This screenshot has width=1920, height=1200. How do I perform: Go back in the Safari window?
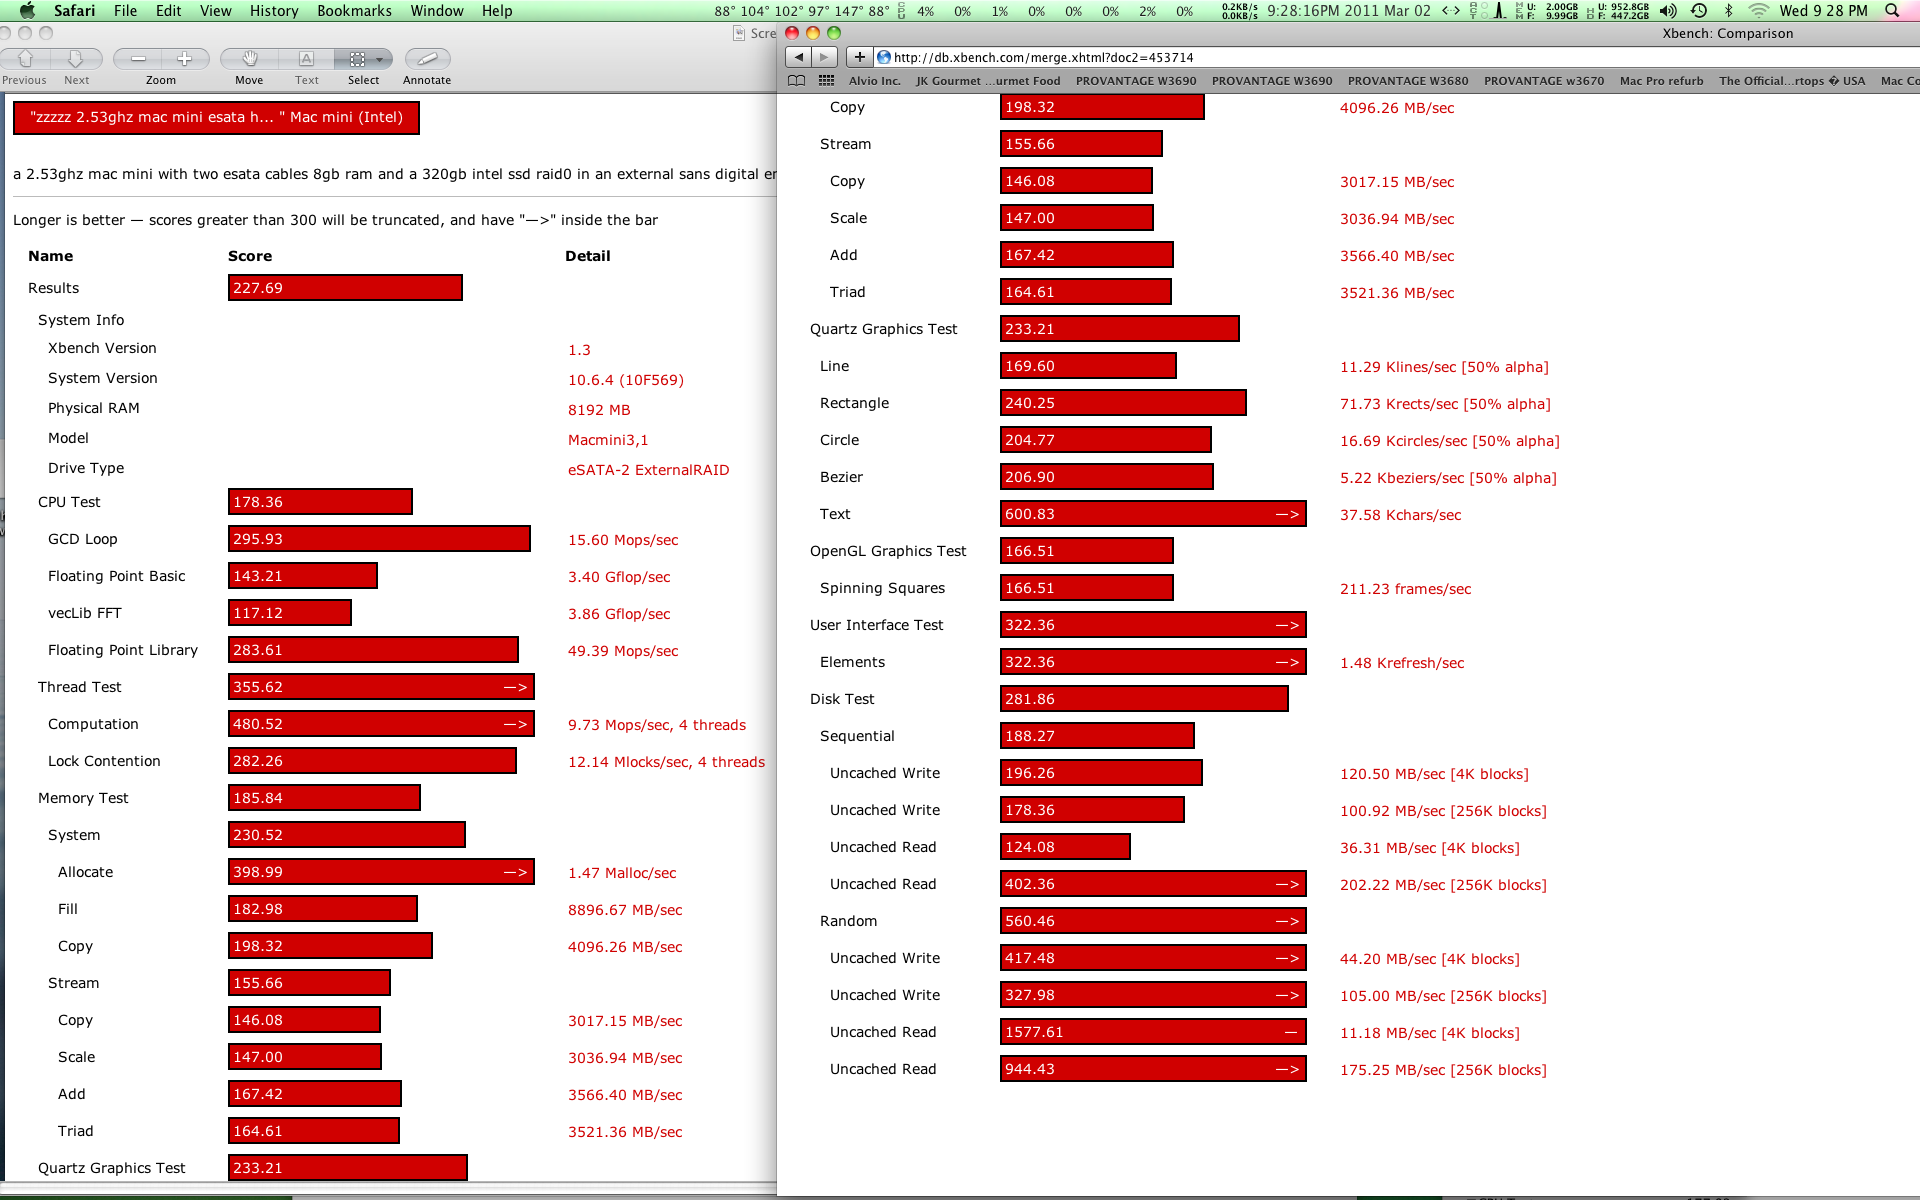[799, 57]
